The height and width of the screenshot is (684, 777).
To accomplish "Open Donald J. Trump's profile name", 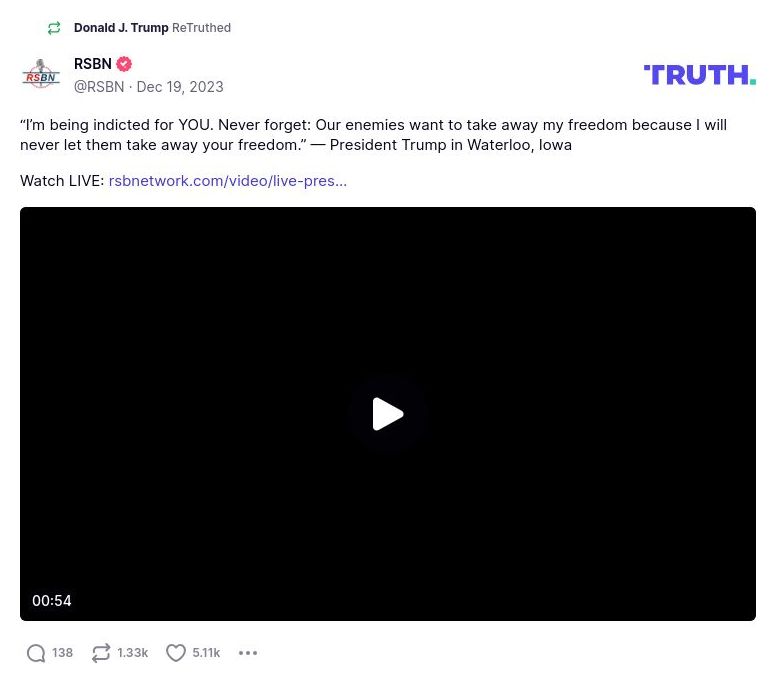I will (x=121, y=28).
